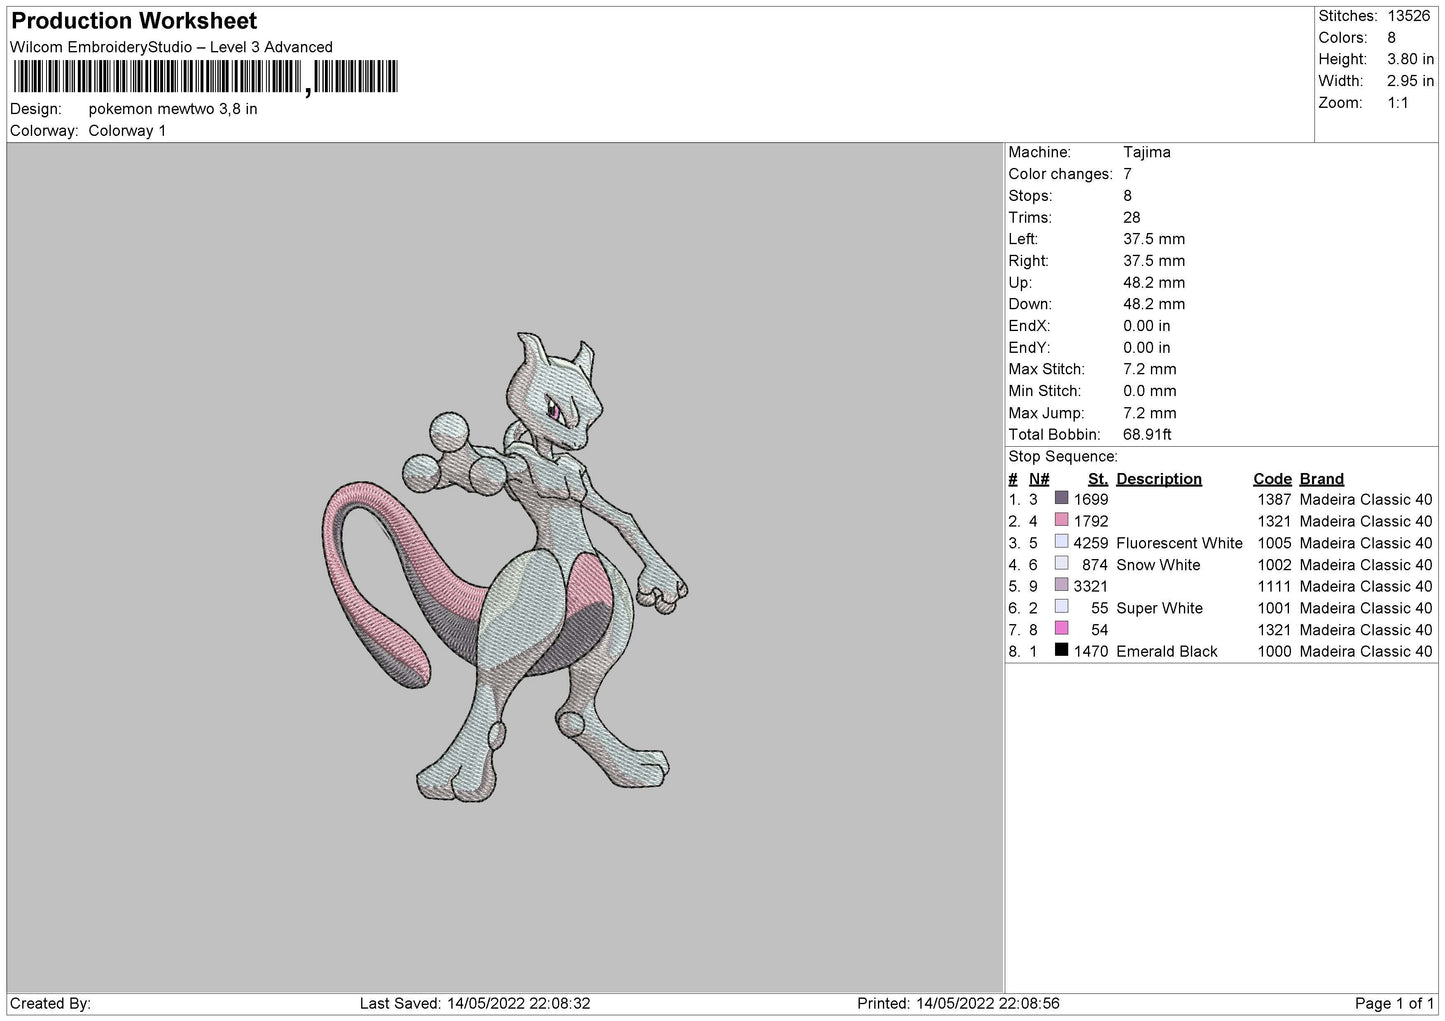The image size is (1445, 1021).
Task: Click the Zoom value 1:1
Action: (1398, 103)
